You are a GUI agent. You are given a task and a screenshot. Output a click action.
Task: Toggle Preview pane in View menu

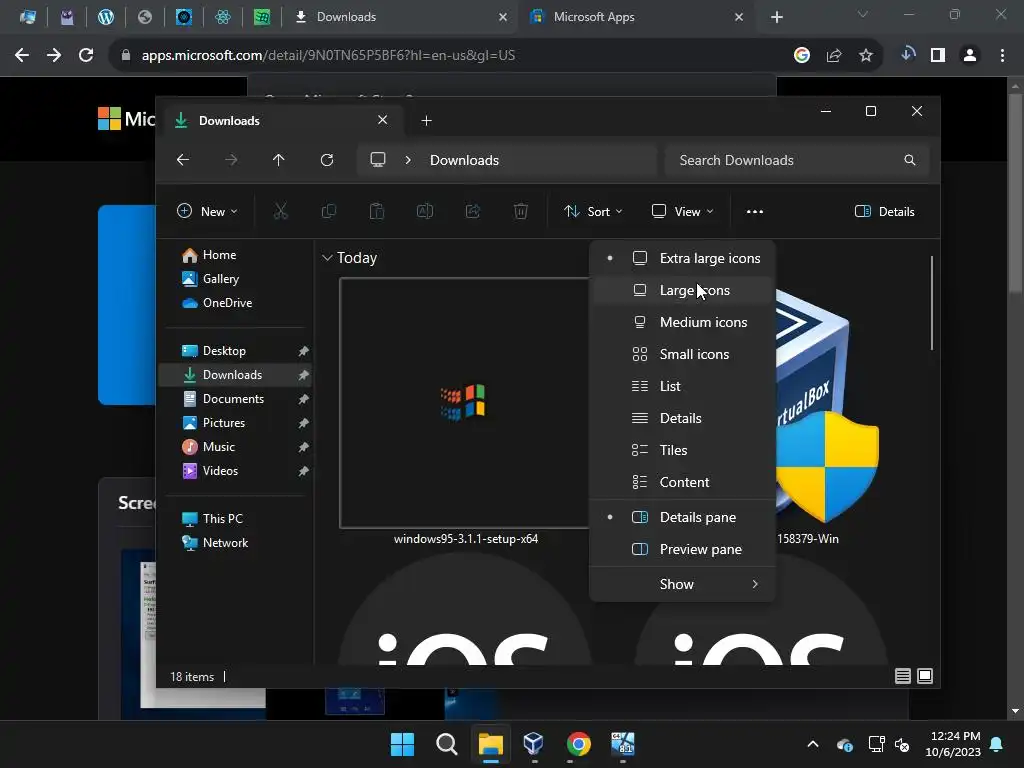(682, 549)
